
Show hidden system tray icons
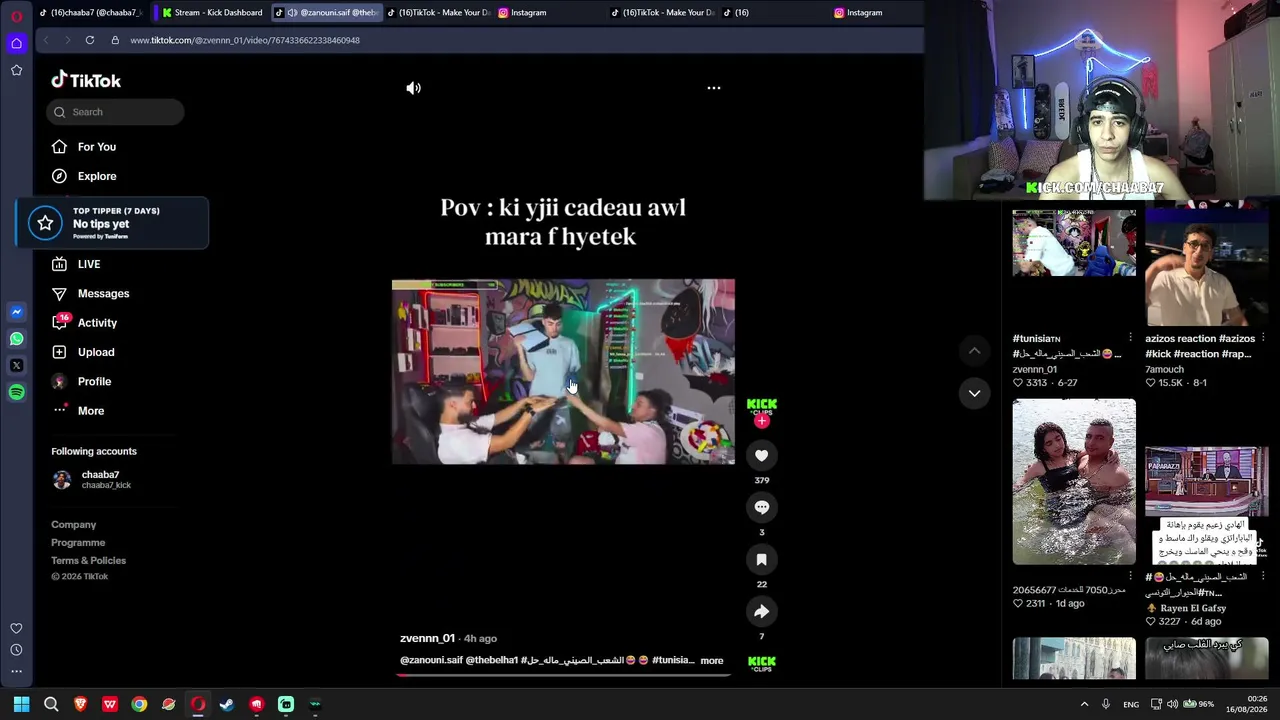pyautogui.click(x=1084, y=704)
